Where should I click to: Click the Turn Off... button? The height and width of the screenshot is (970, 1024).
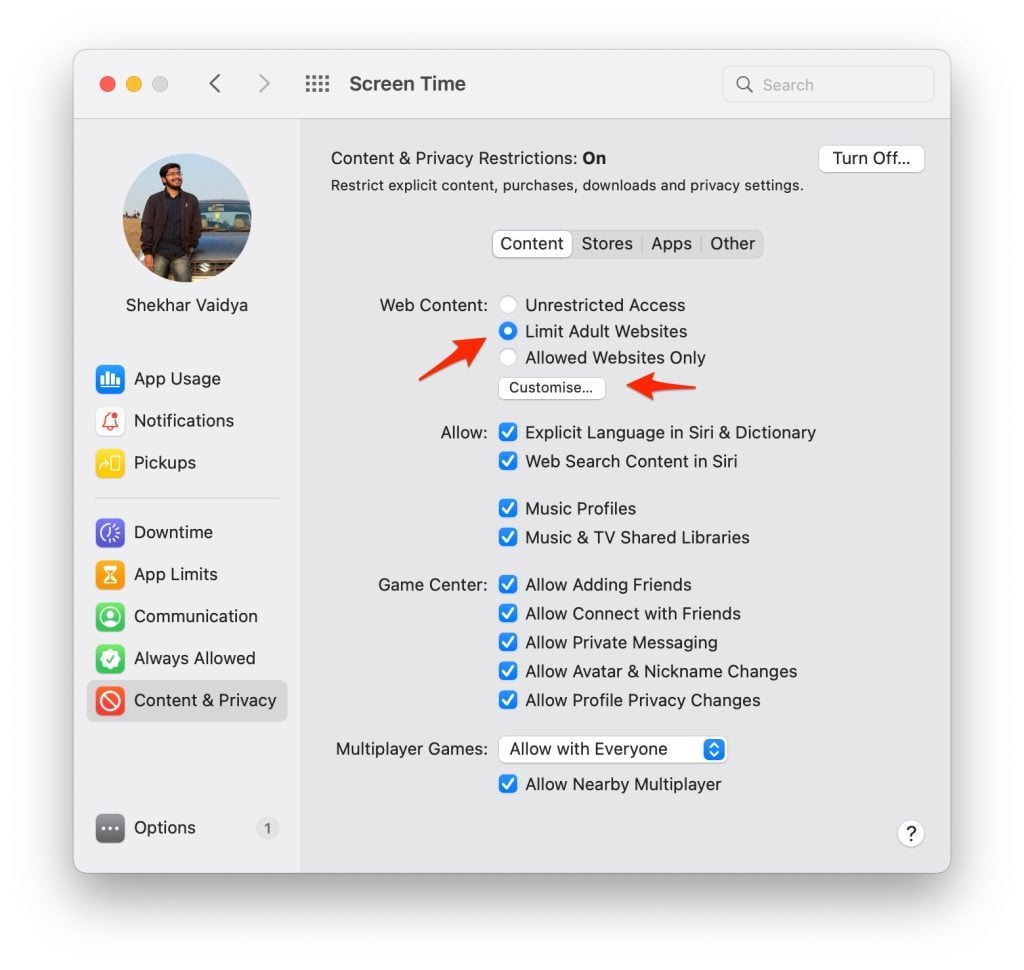[x=871, y=159]
